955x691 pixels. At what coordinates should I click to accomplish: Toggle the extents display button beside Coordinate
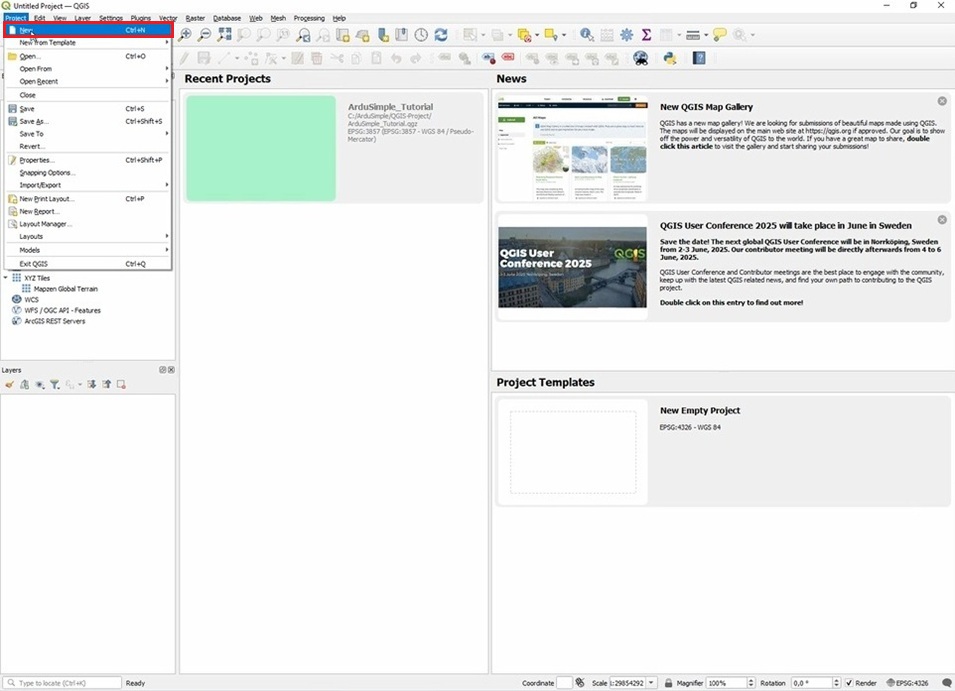pyautogui.click(x=581, y=683)
